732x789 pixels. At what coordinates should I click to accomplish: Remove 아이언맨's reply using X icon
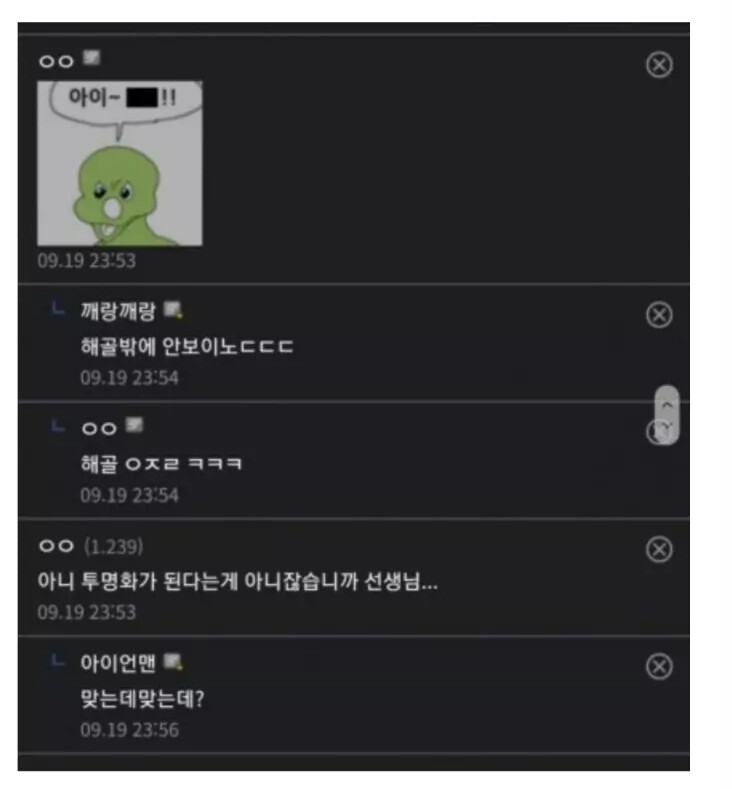[659, 667]
